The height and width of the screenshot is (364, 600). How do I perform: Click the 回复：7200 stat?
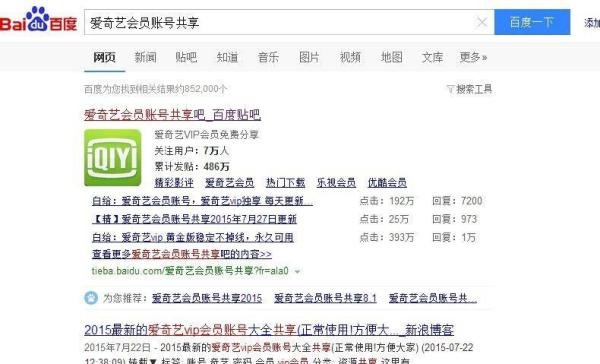click(457, 201)
